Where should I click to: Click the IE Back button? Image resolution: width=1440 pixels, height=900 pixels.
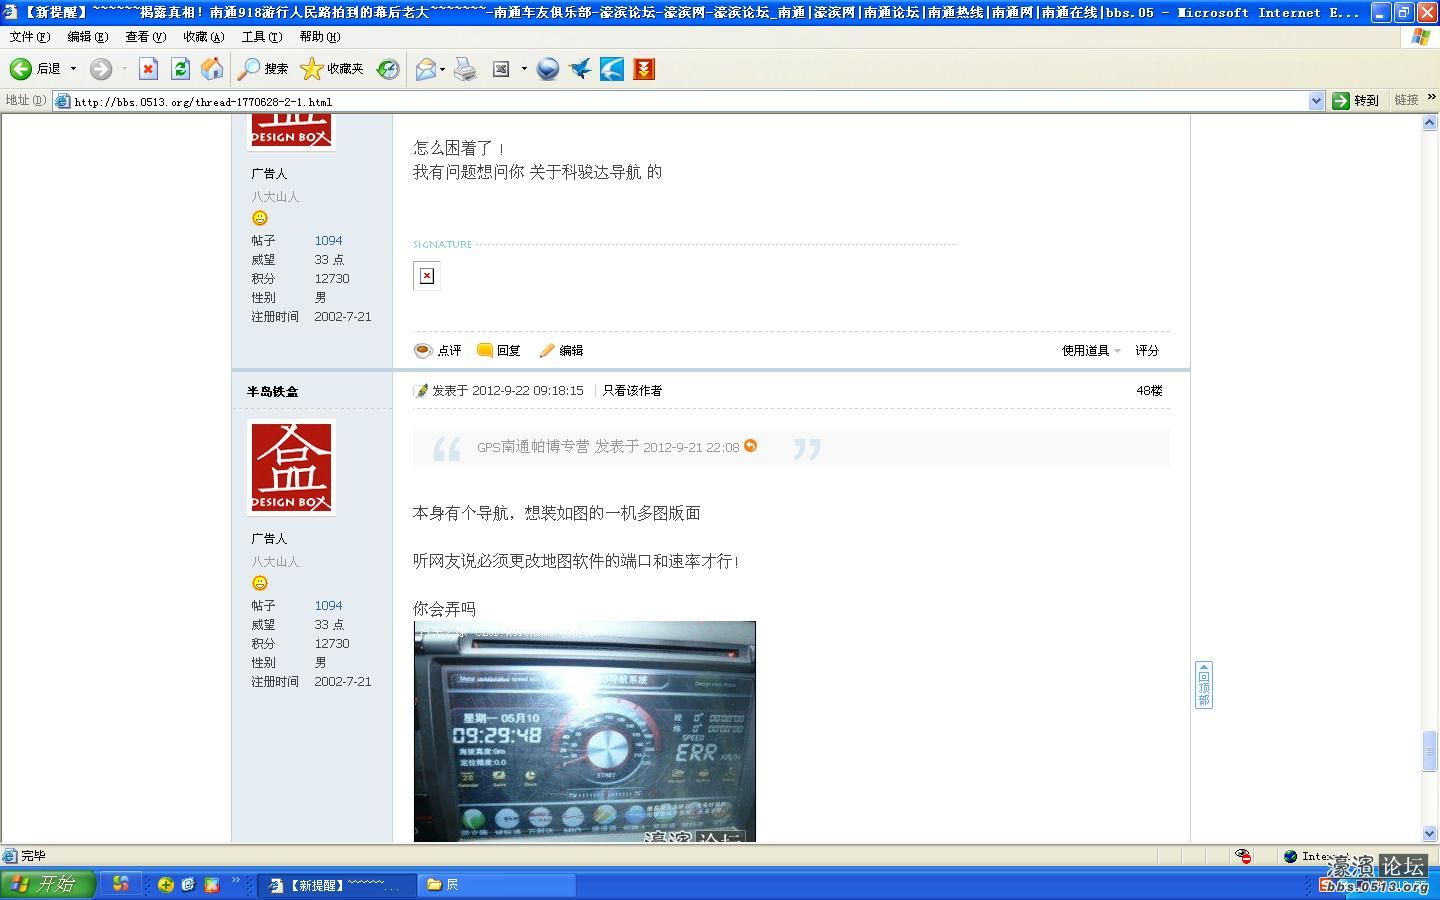[x=35, y=69]
